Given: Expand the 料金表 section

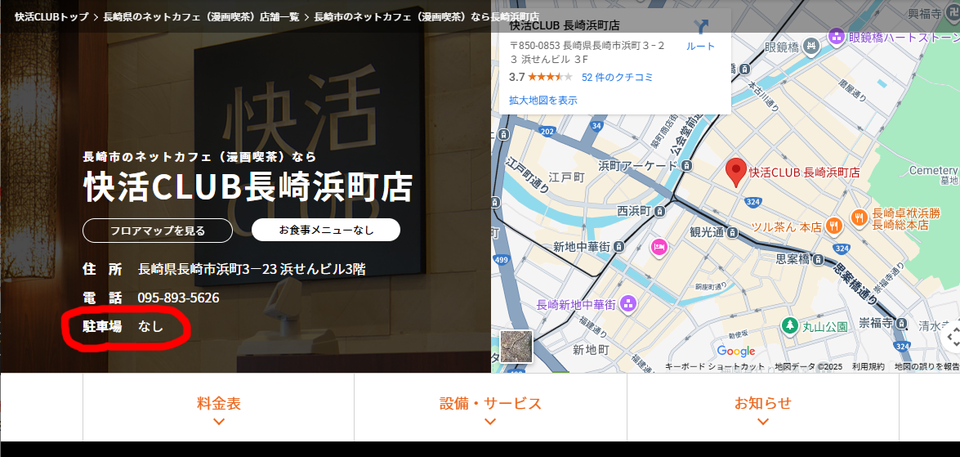Looking at the screenshot, I should point(219,410).
